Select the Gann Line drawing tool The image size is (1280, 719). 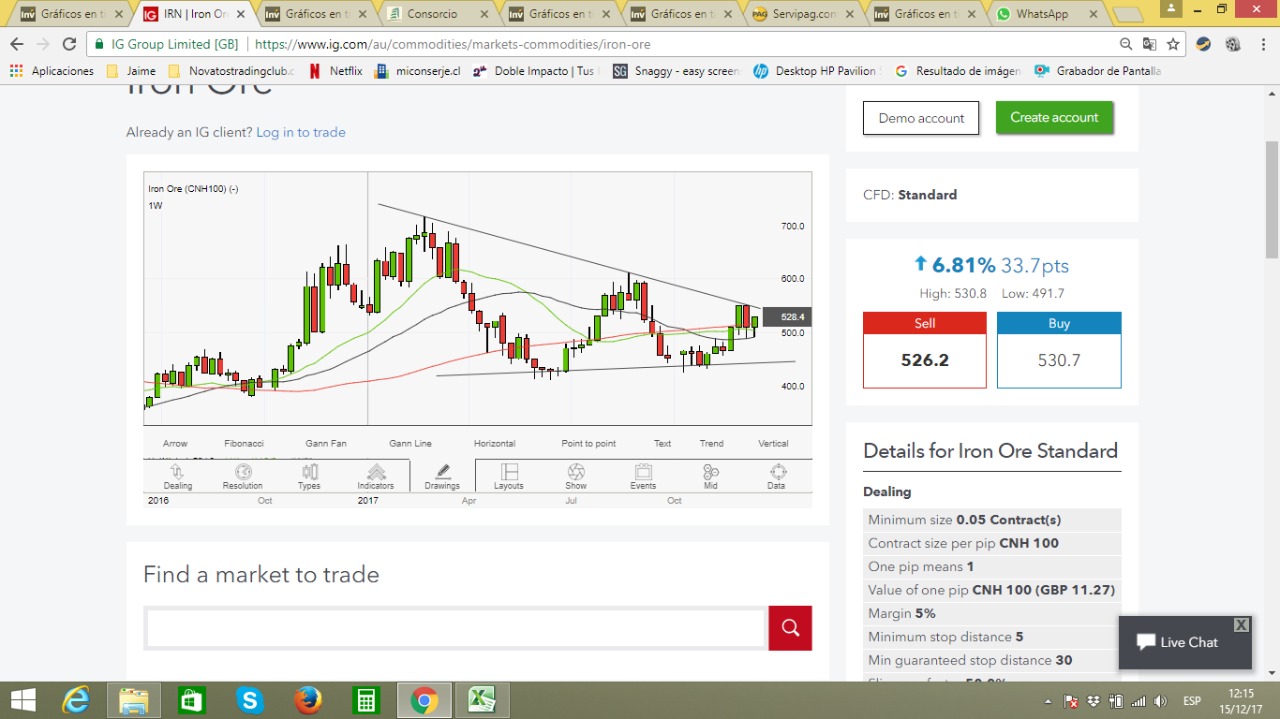click(410, 443)
